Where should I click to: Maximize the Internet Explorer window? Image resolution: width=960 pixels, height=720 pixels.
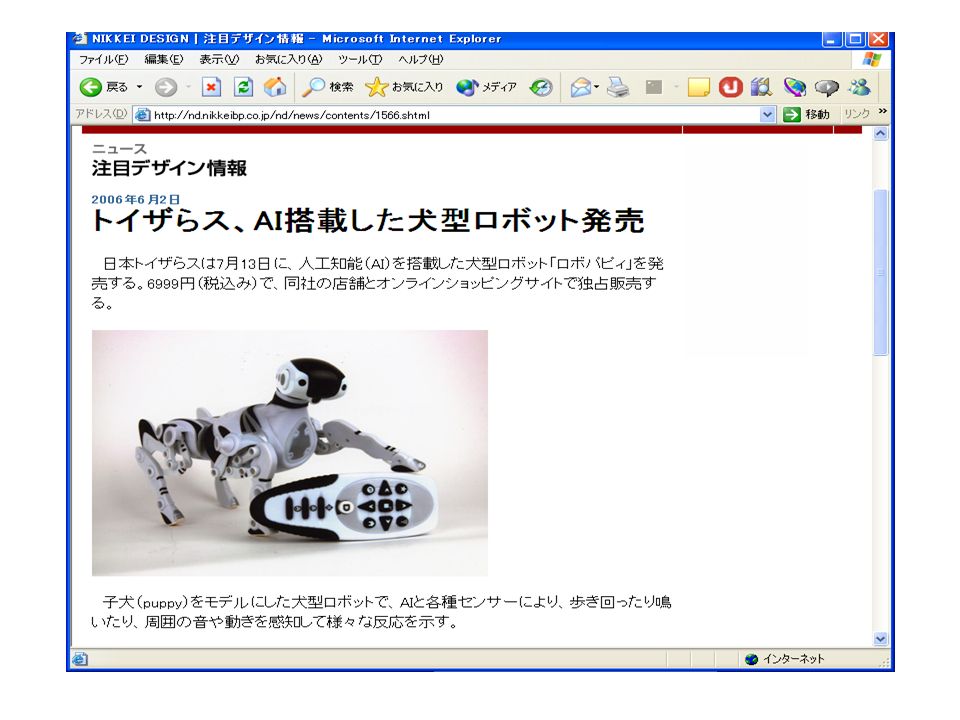(x=855, y=39)
